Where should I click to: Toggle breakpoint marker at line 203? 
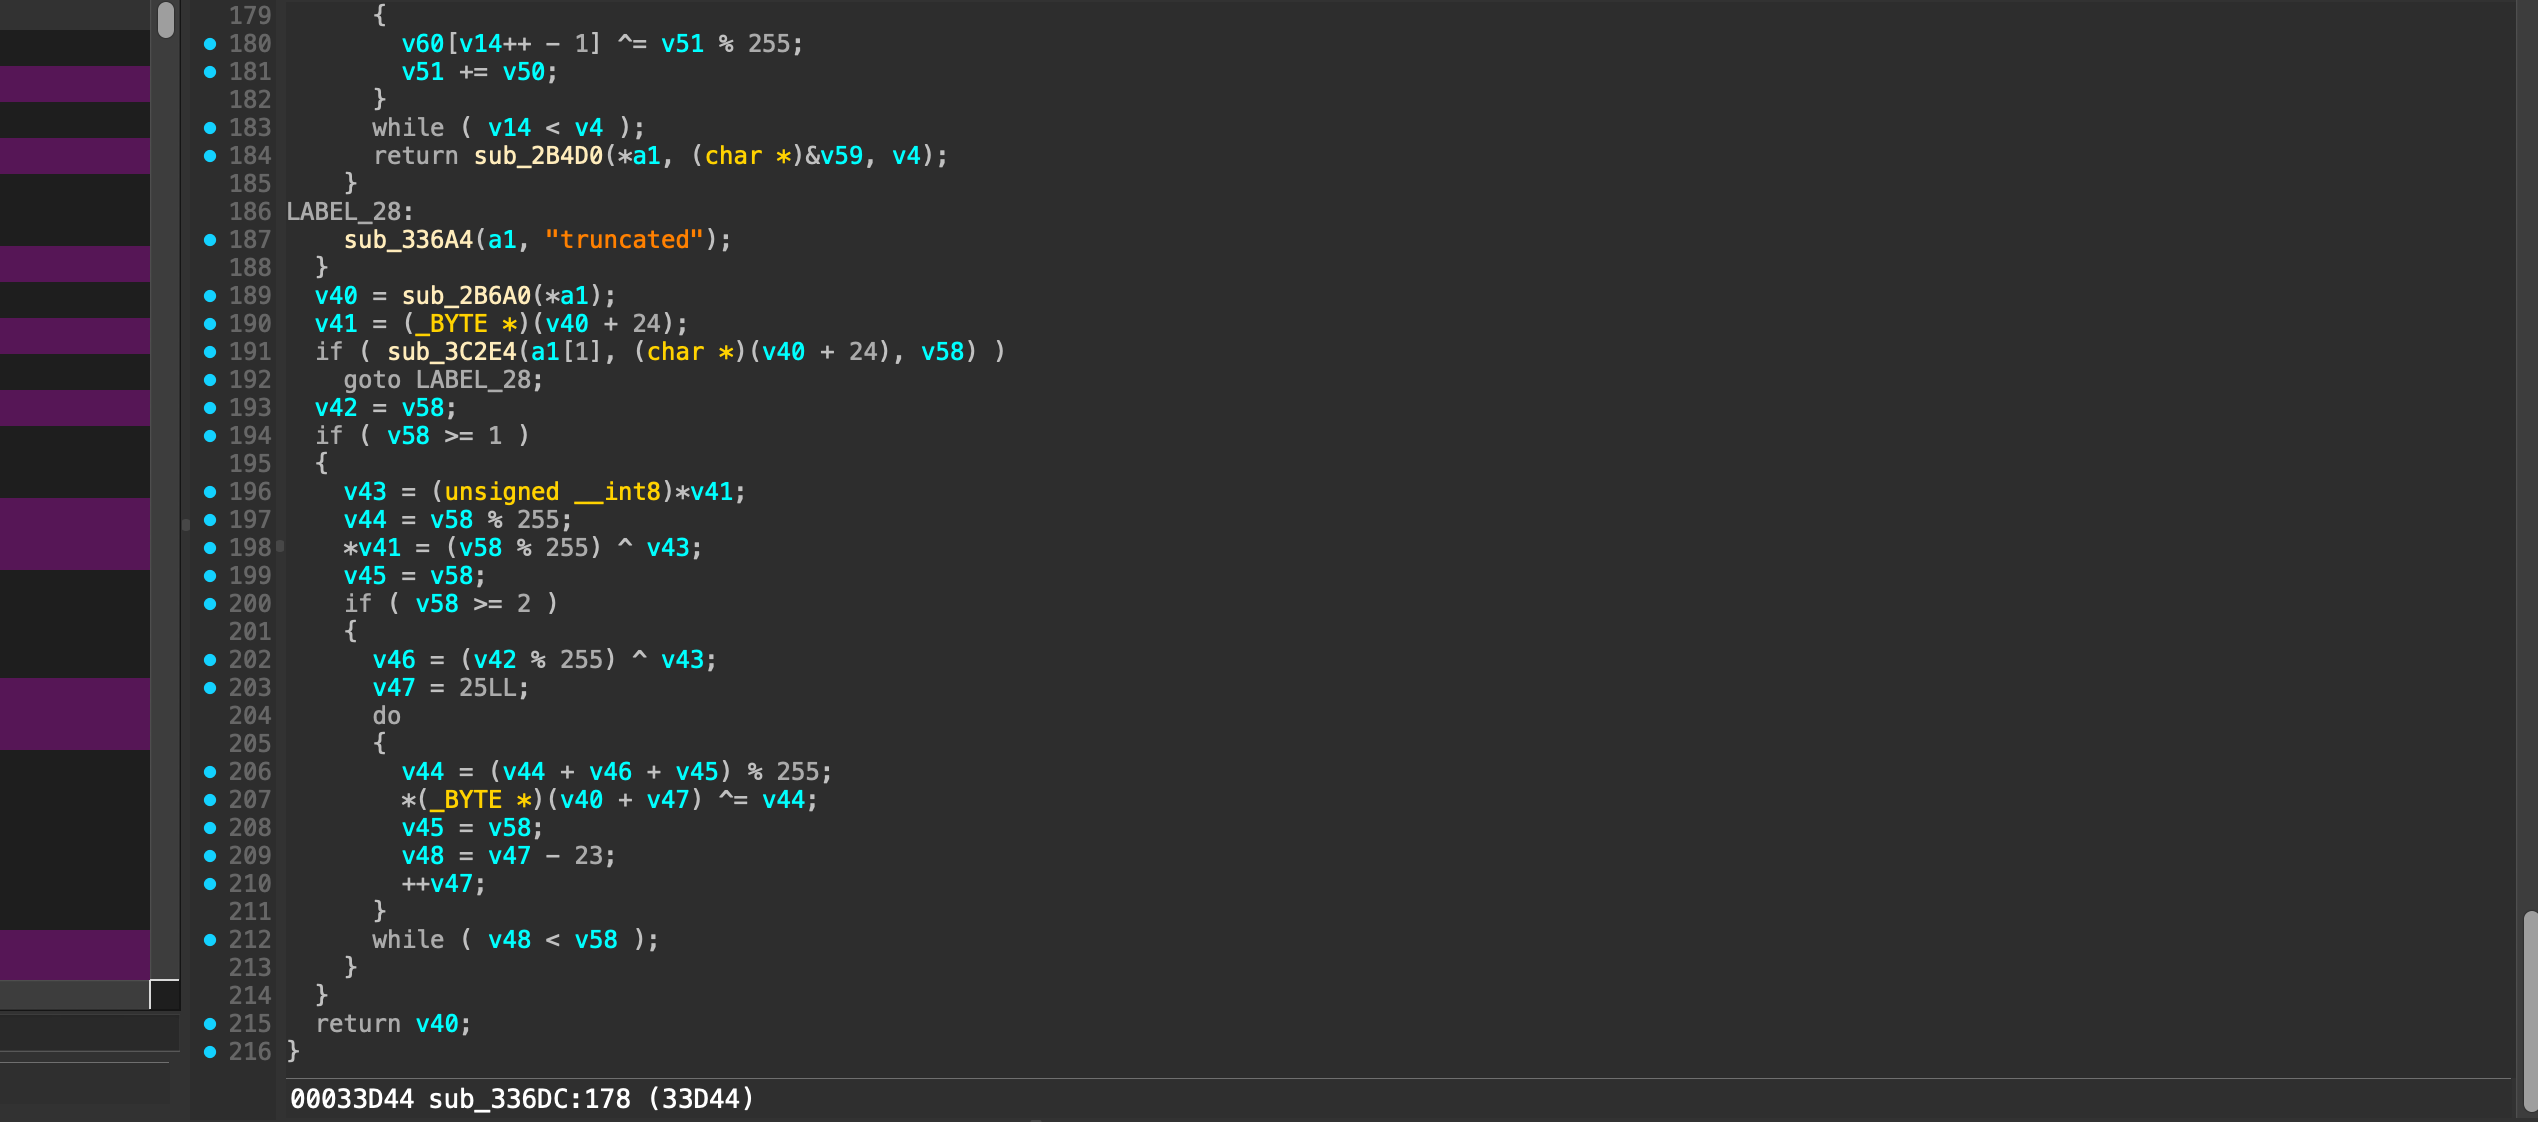coord(210,688)
